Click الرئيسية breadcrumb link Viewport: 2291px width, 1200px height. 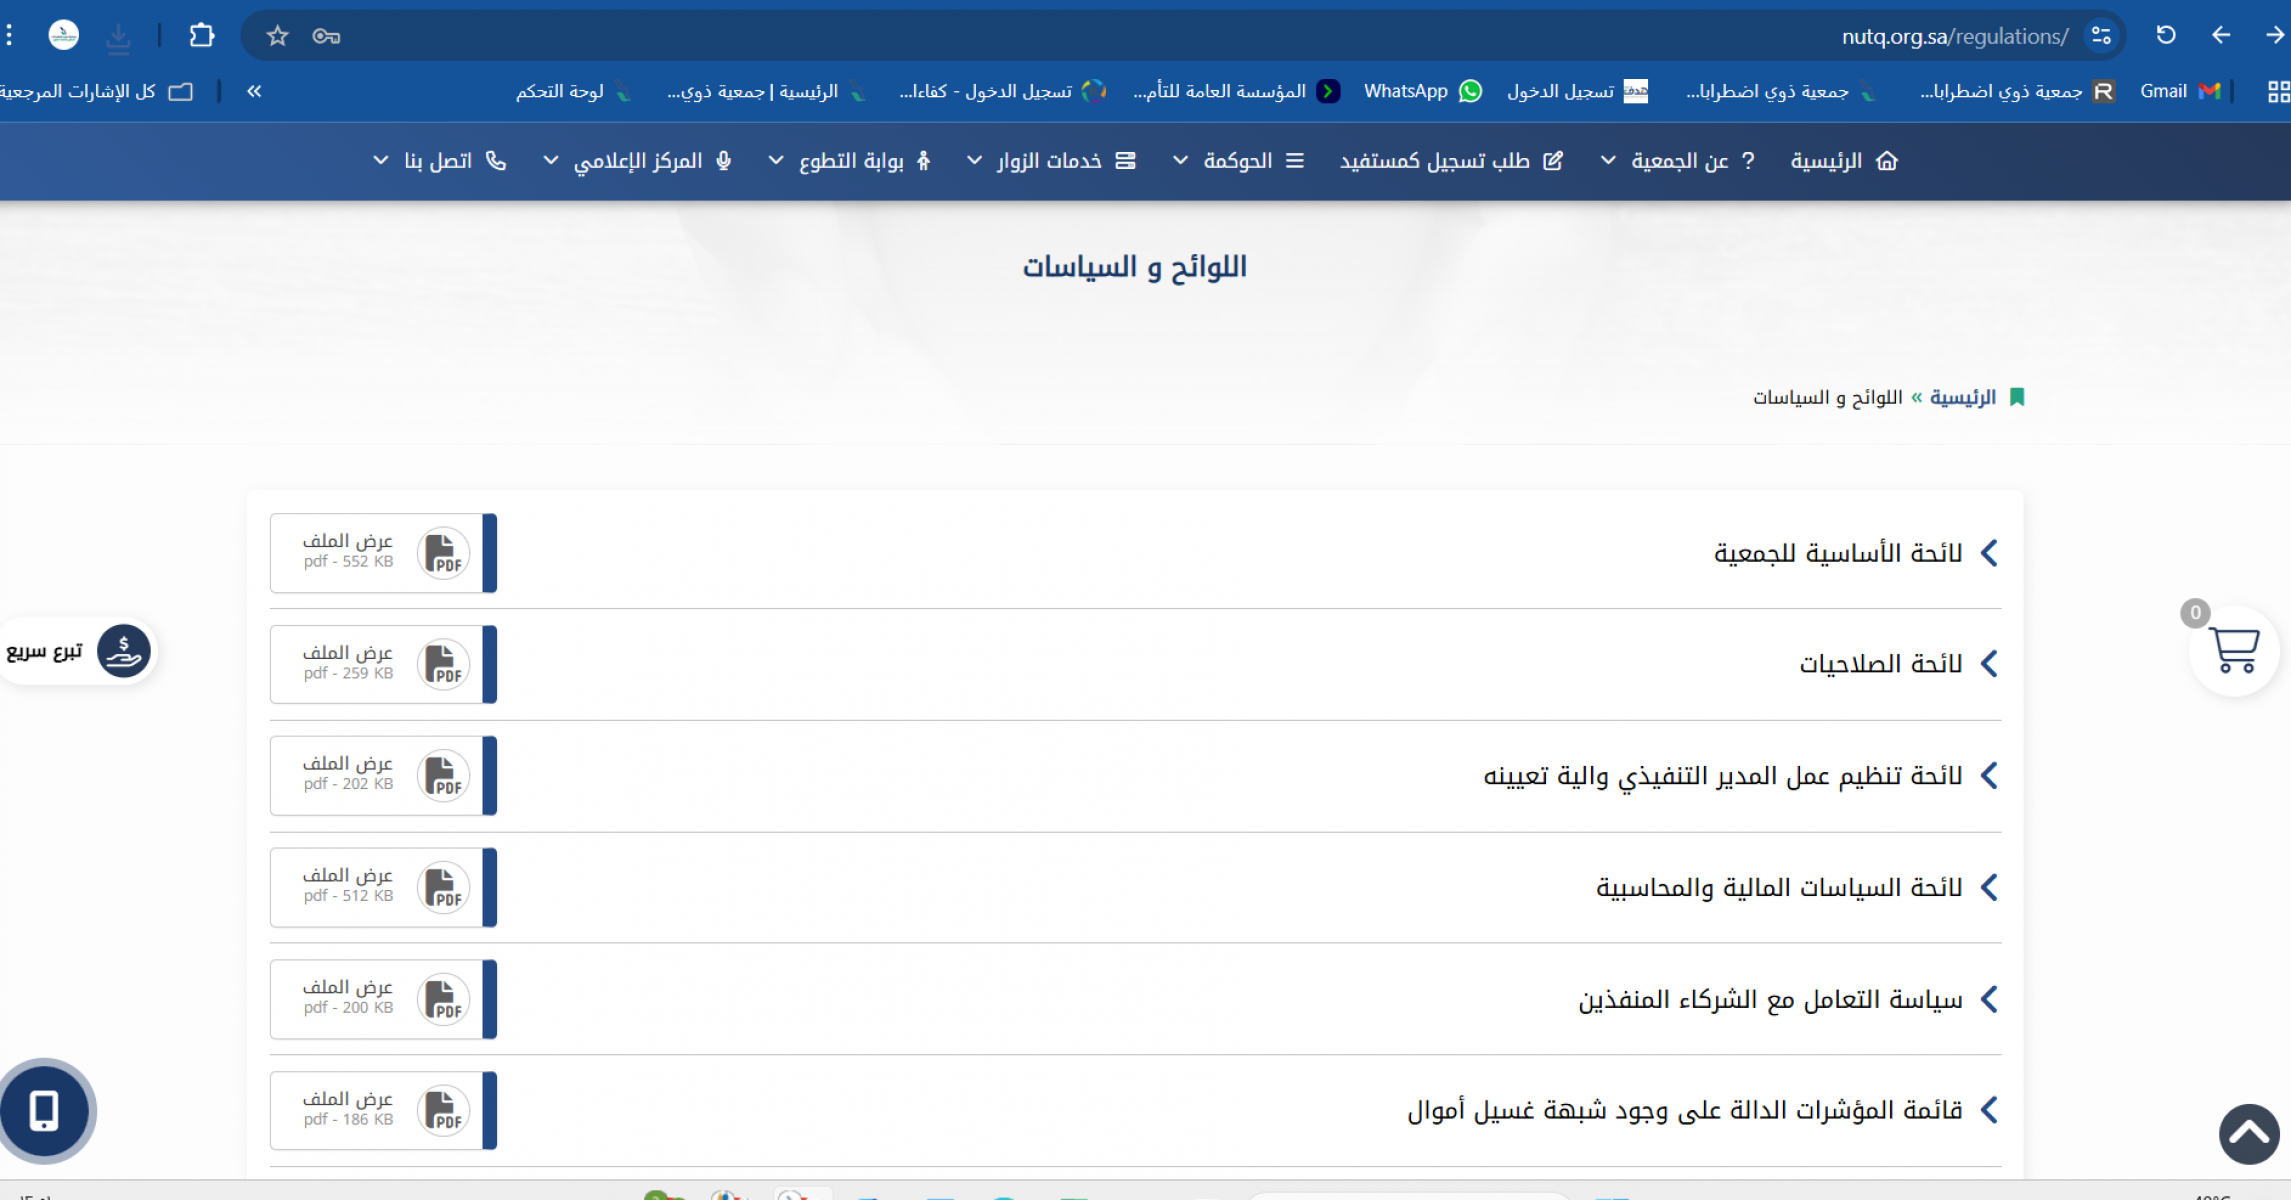pyautogui.click(x=1962, y=398)
